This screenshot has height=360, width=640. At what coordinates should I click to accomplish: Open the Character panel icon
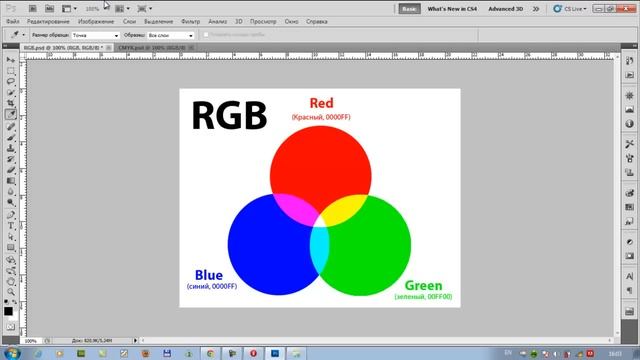[x=629, y=276]
